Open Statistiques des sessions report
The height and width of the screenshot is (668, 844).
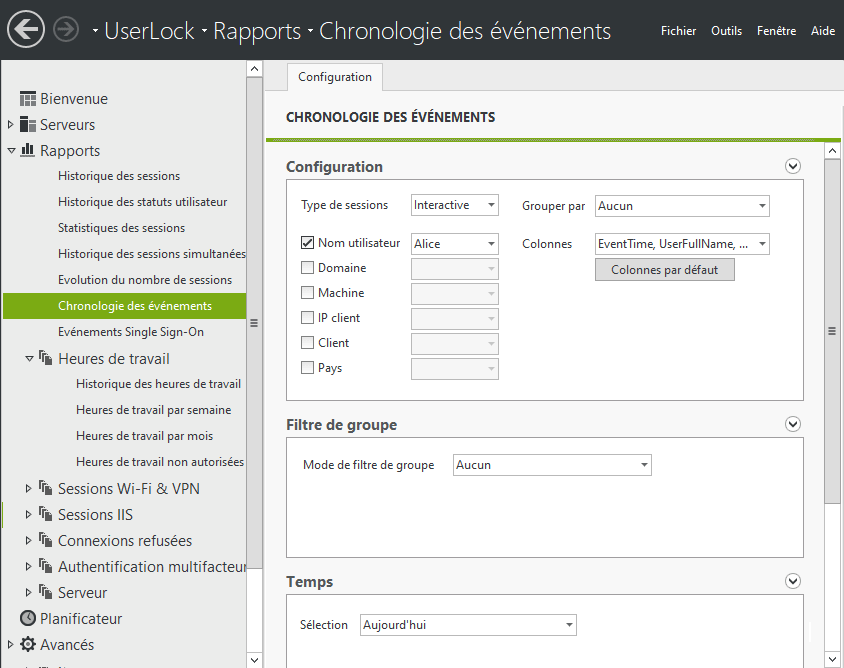(x=122, y=228)
